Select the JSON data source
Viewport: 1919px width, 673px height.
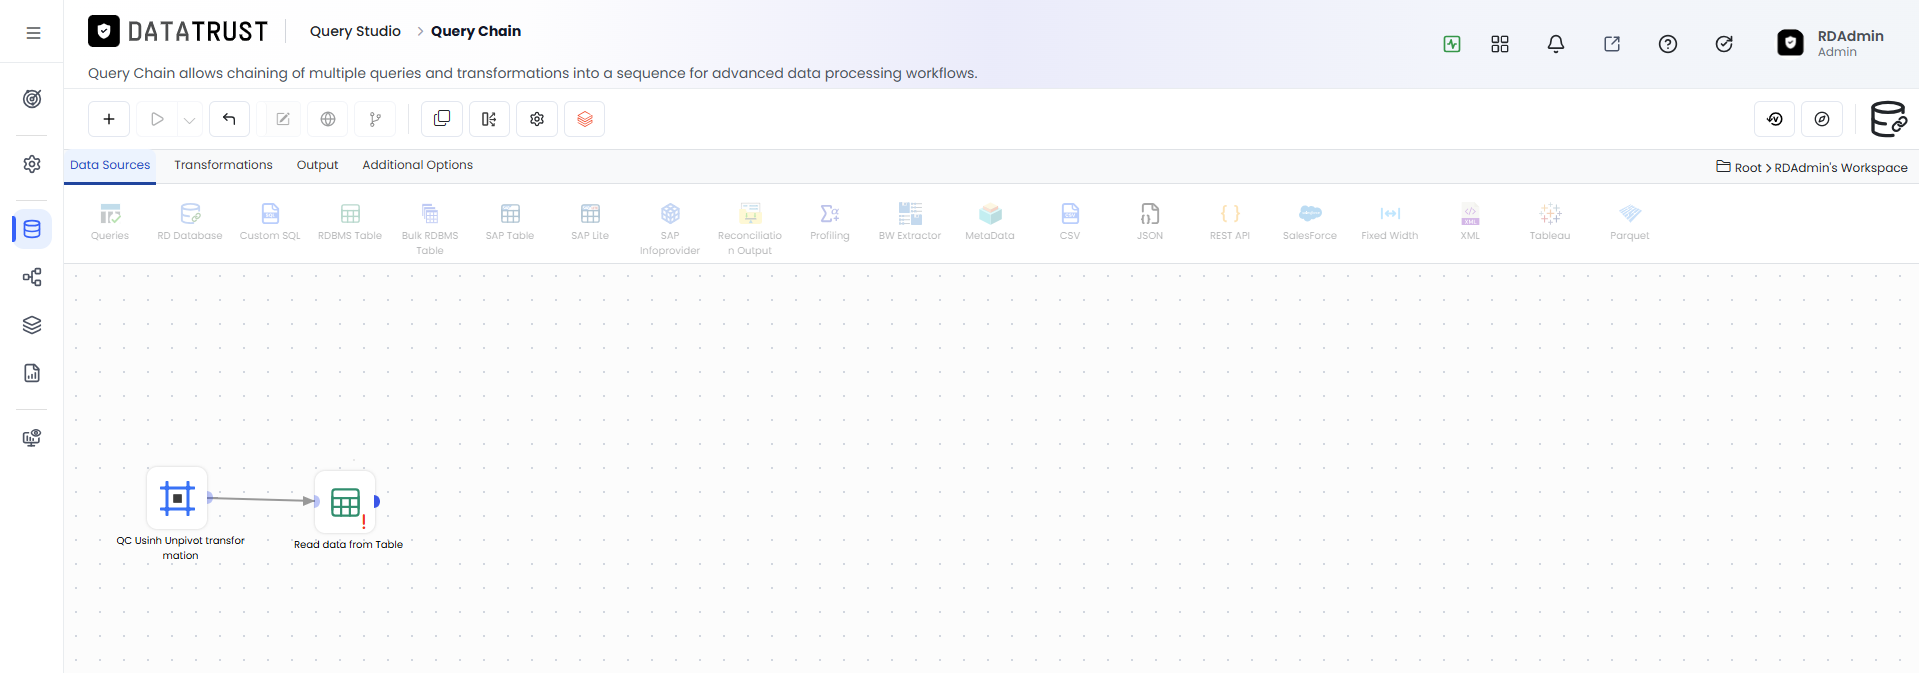pos(1150,222)
